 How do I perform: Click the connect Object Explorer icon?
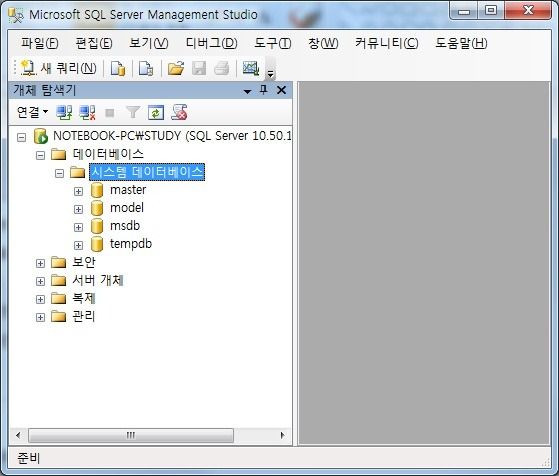[64, 113]
